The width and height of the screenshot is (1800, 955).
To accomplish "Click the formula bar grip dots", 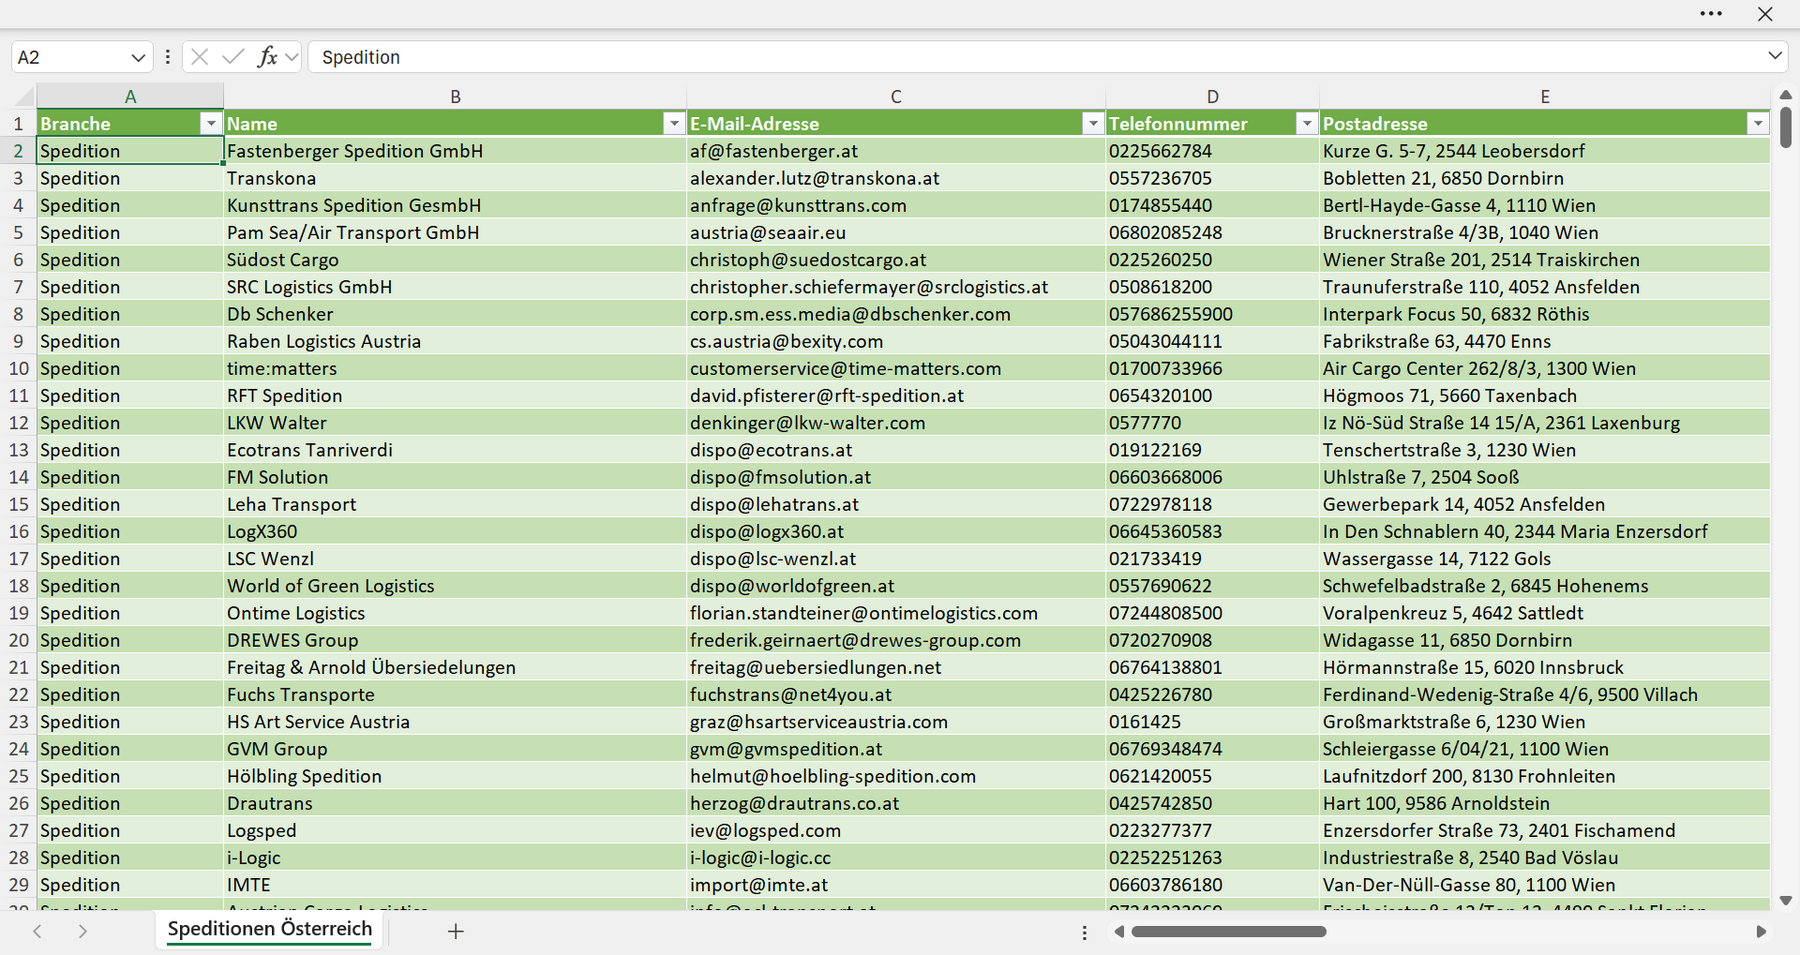I will pyautogui.click(x=167, y=57).
